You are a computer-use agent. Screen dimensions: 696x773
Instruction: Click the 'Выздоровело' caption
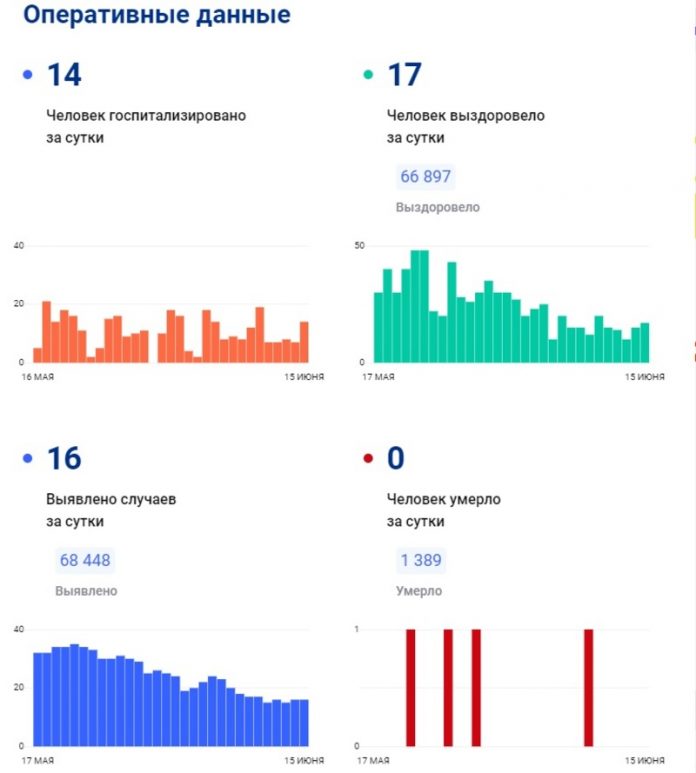pos(438,207)
